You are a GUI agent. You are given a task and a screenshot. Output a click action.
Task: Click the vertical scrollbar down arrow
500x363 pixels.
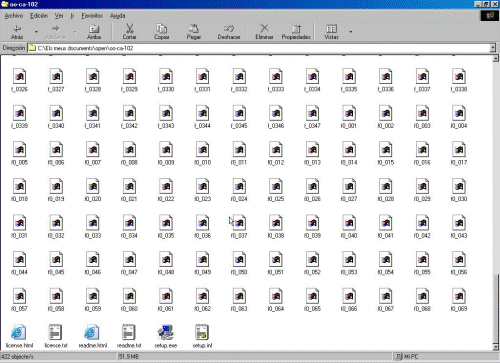(x=496, y=347)
